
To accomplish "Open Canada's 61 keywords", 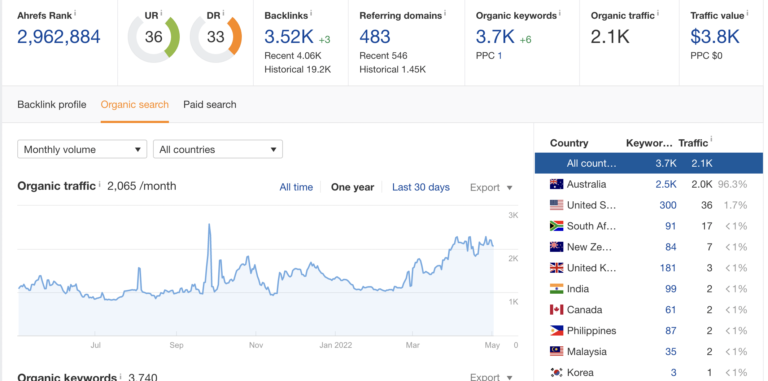I will 671,310.
